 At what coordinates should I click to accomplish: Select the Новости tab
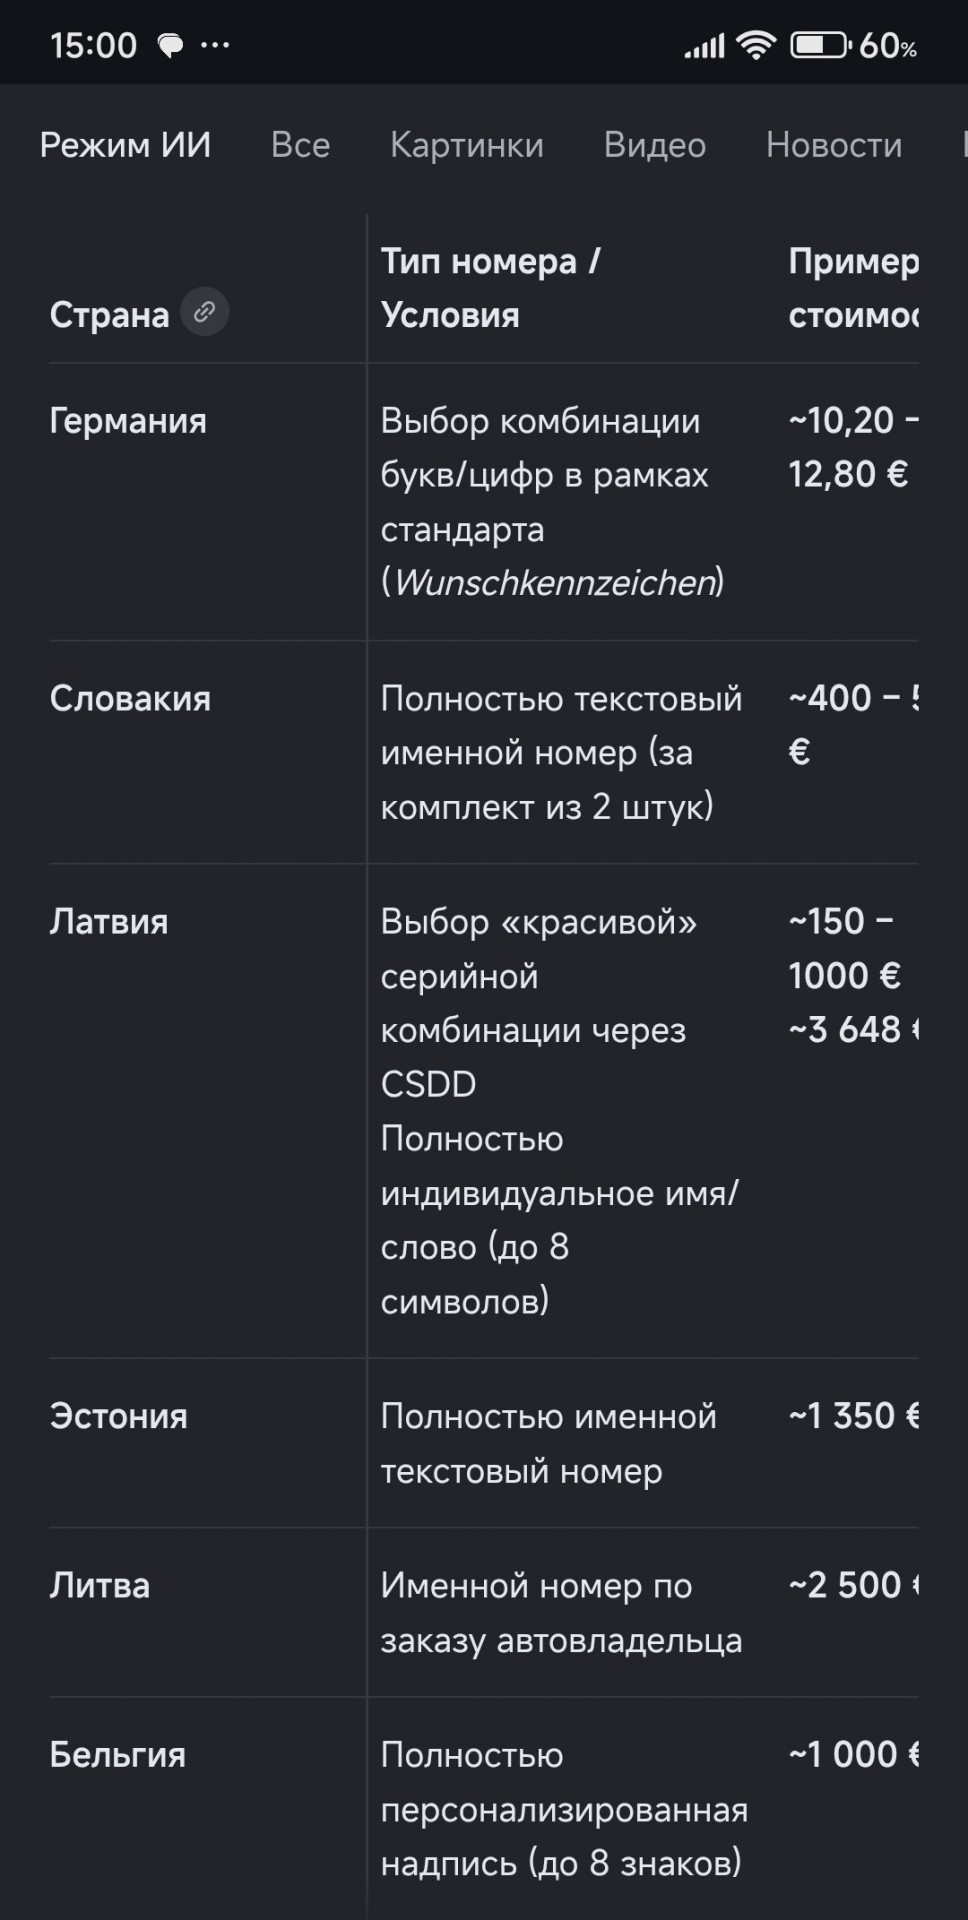834,145
